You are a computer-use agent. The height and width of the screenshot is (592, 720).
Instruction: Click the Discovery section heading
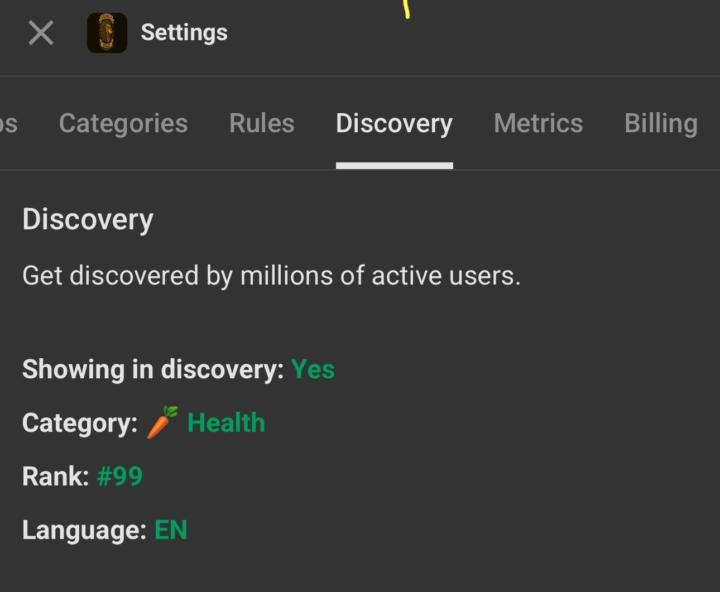(88, 220)
